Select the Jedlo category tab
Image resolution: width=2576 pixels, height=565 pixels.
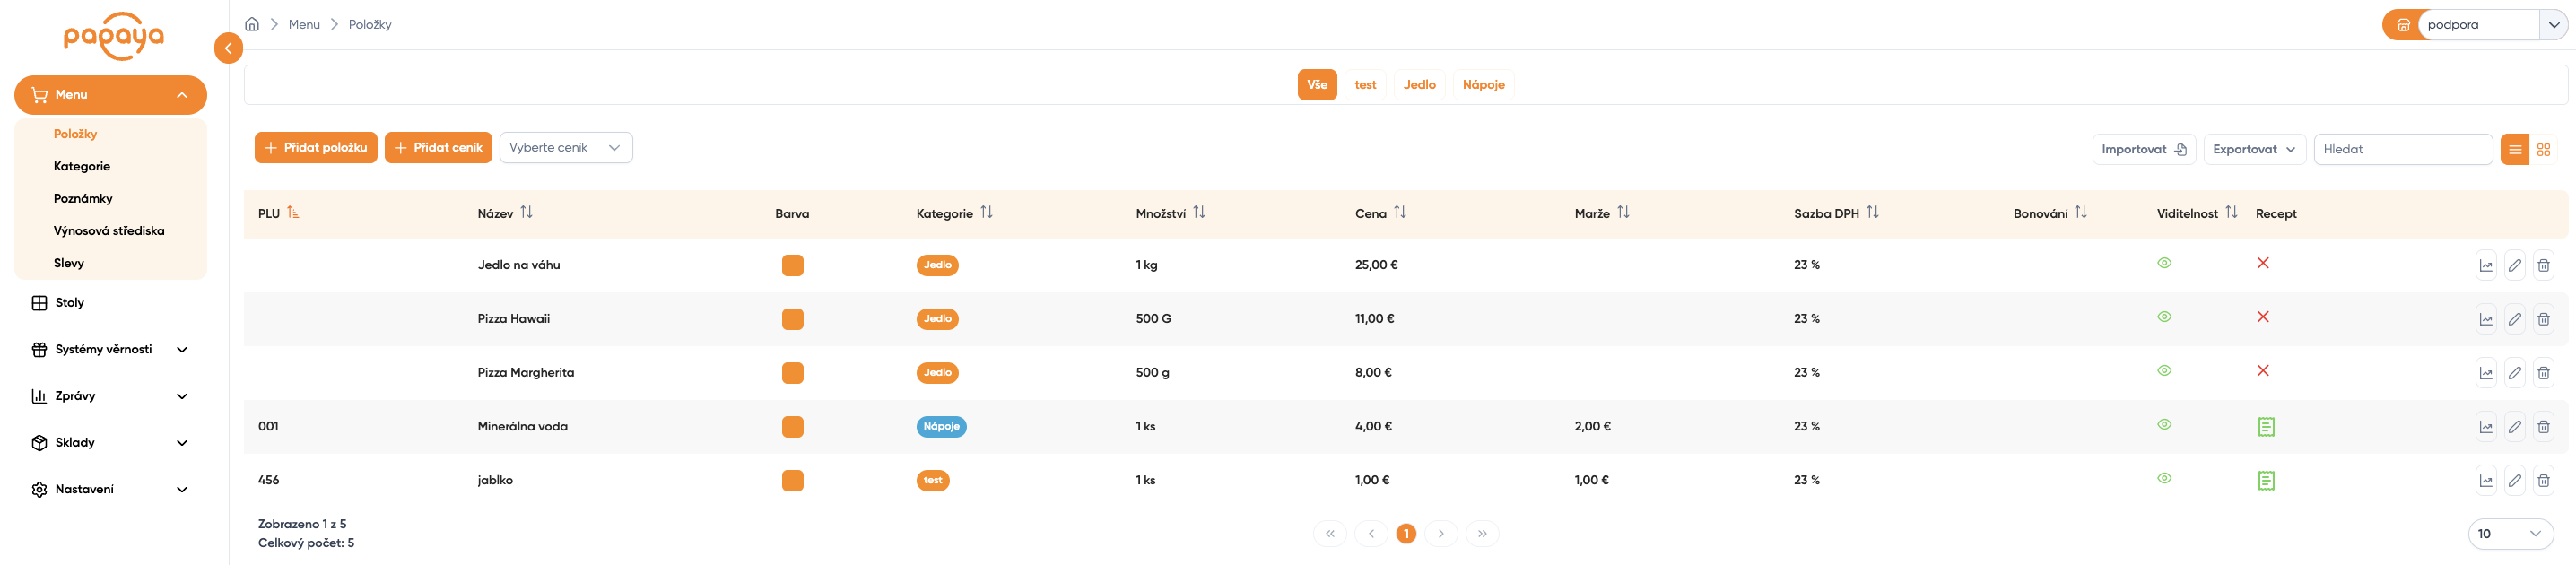(1419, 85)
